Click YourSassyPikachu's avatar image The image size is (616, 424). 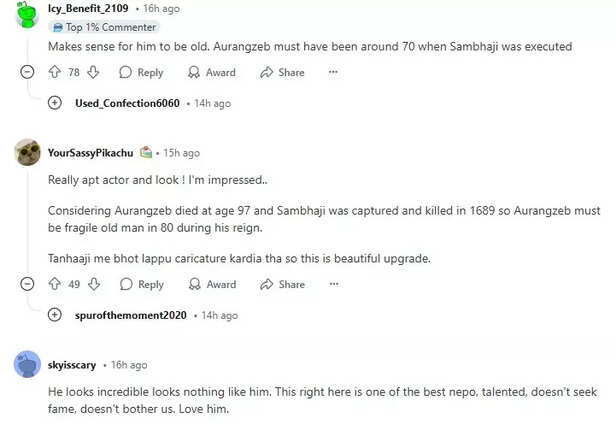(x=27, y=152)
